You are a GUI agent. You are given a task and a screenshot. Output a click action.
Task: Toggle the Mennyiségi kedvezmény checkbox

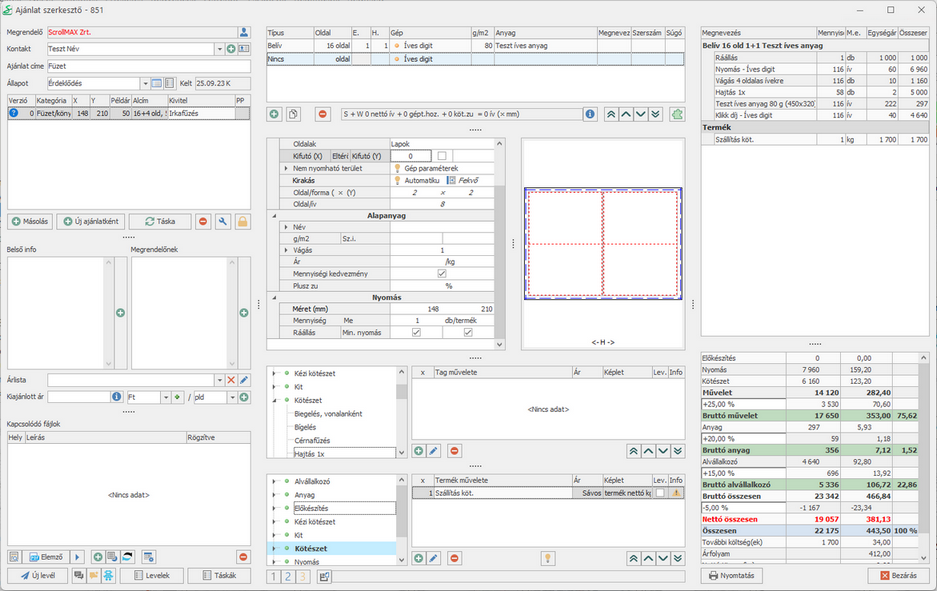442,273
